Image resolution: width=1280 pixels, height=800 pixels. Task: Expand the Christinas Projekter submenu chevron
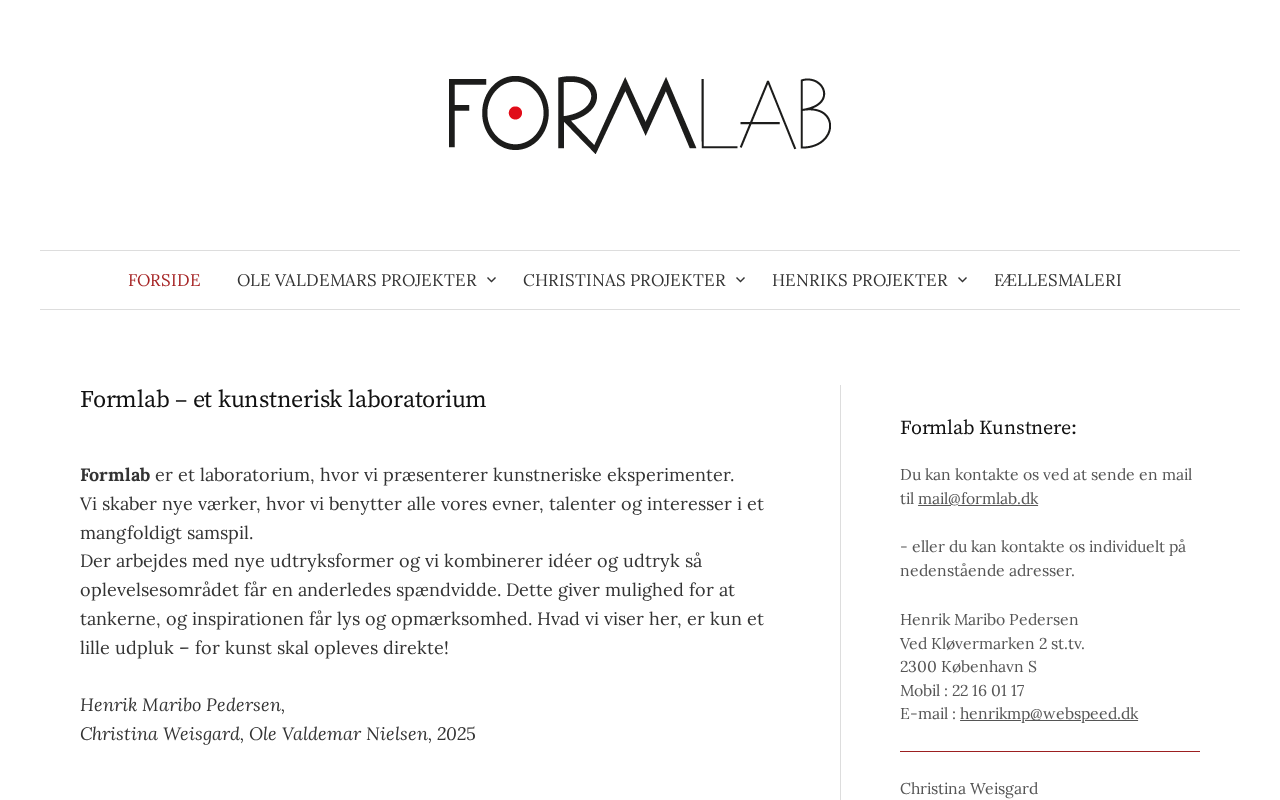(741, 280)
